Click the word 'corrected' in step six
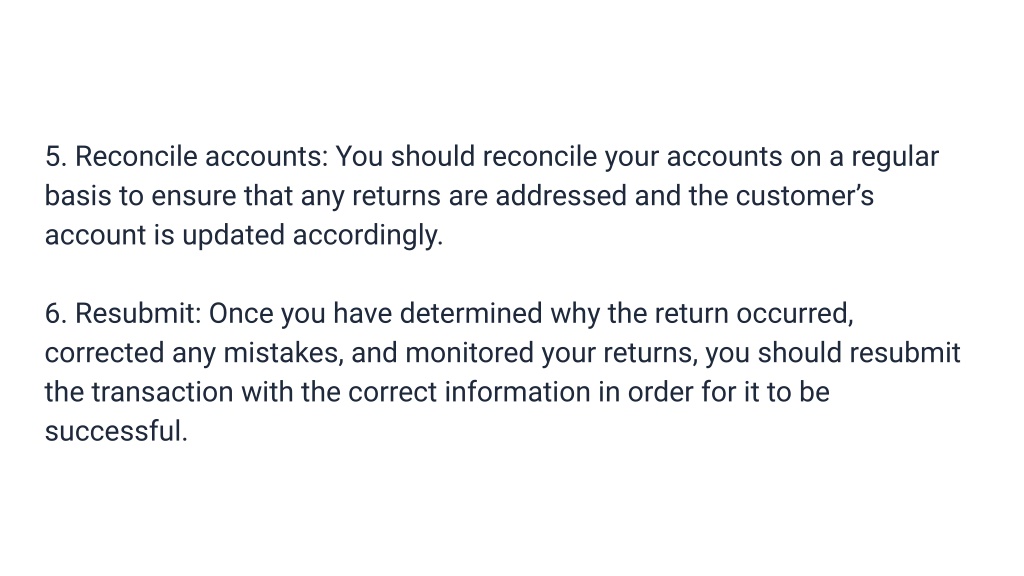 [104, 353]
